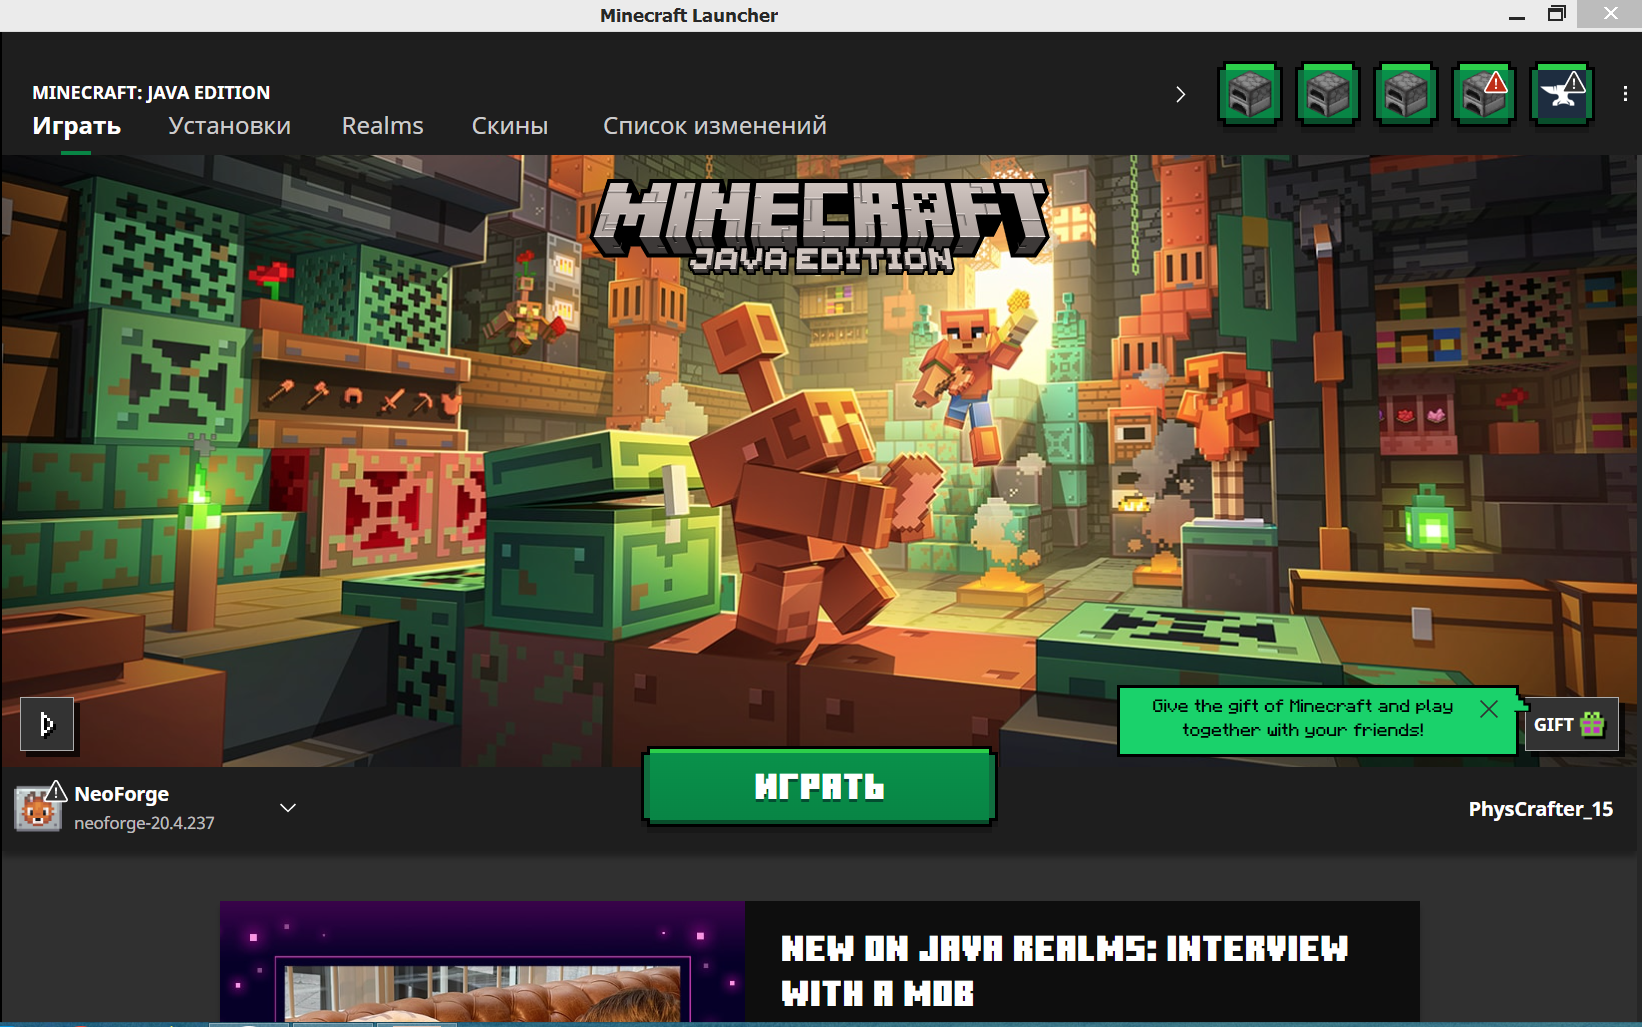The image size is (1642, 1027).
Task: Minimize the Minecraft Launcher window
Action: [1517, 15]
